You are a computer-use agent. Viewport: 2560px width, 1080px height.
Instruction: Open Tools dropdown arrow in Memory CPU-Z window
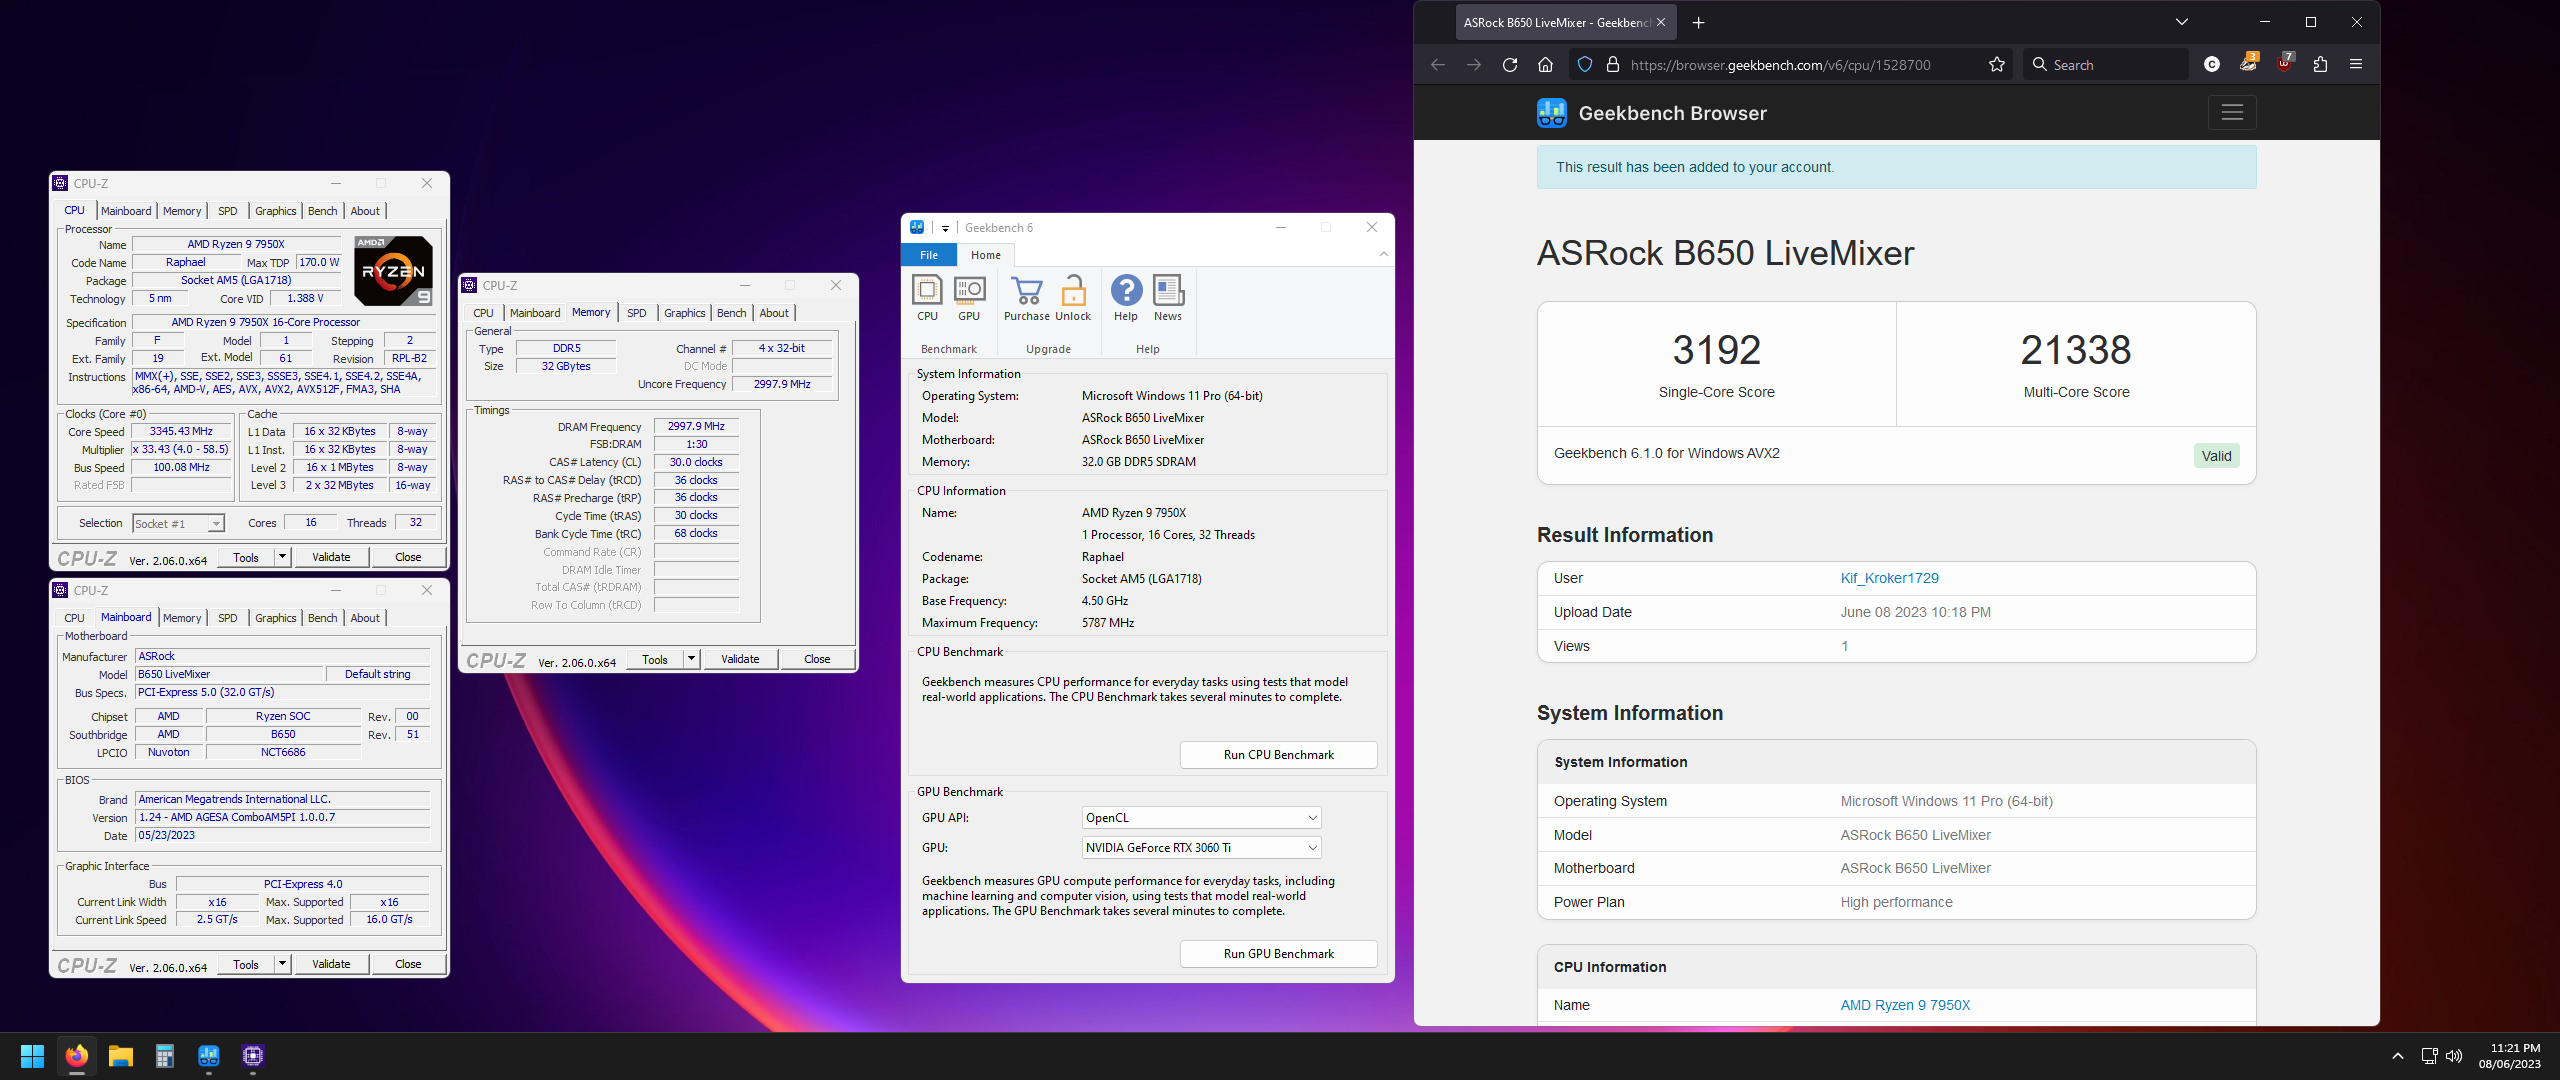coord(691,659)
